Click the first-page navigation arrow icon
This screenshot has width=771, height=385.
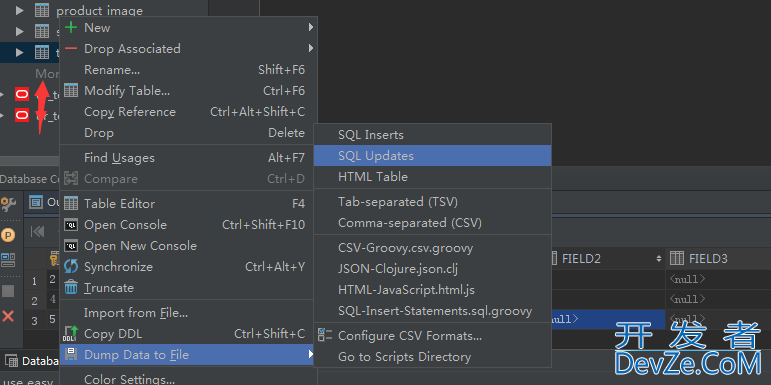[38, 231]
